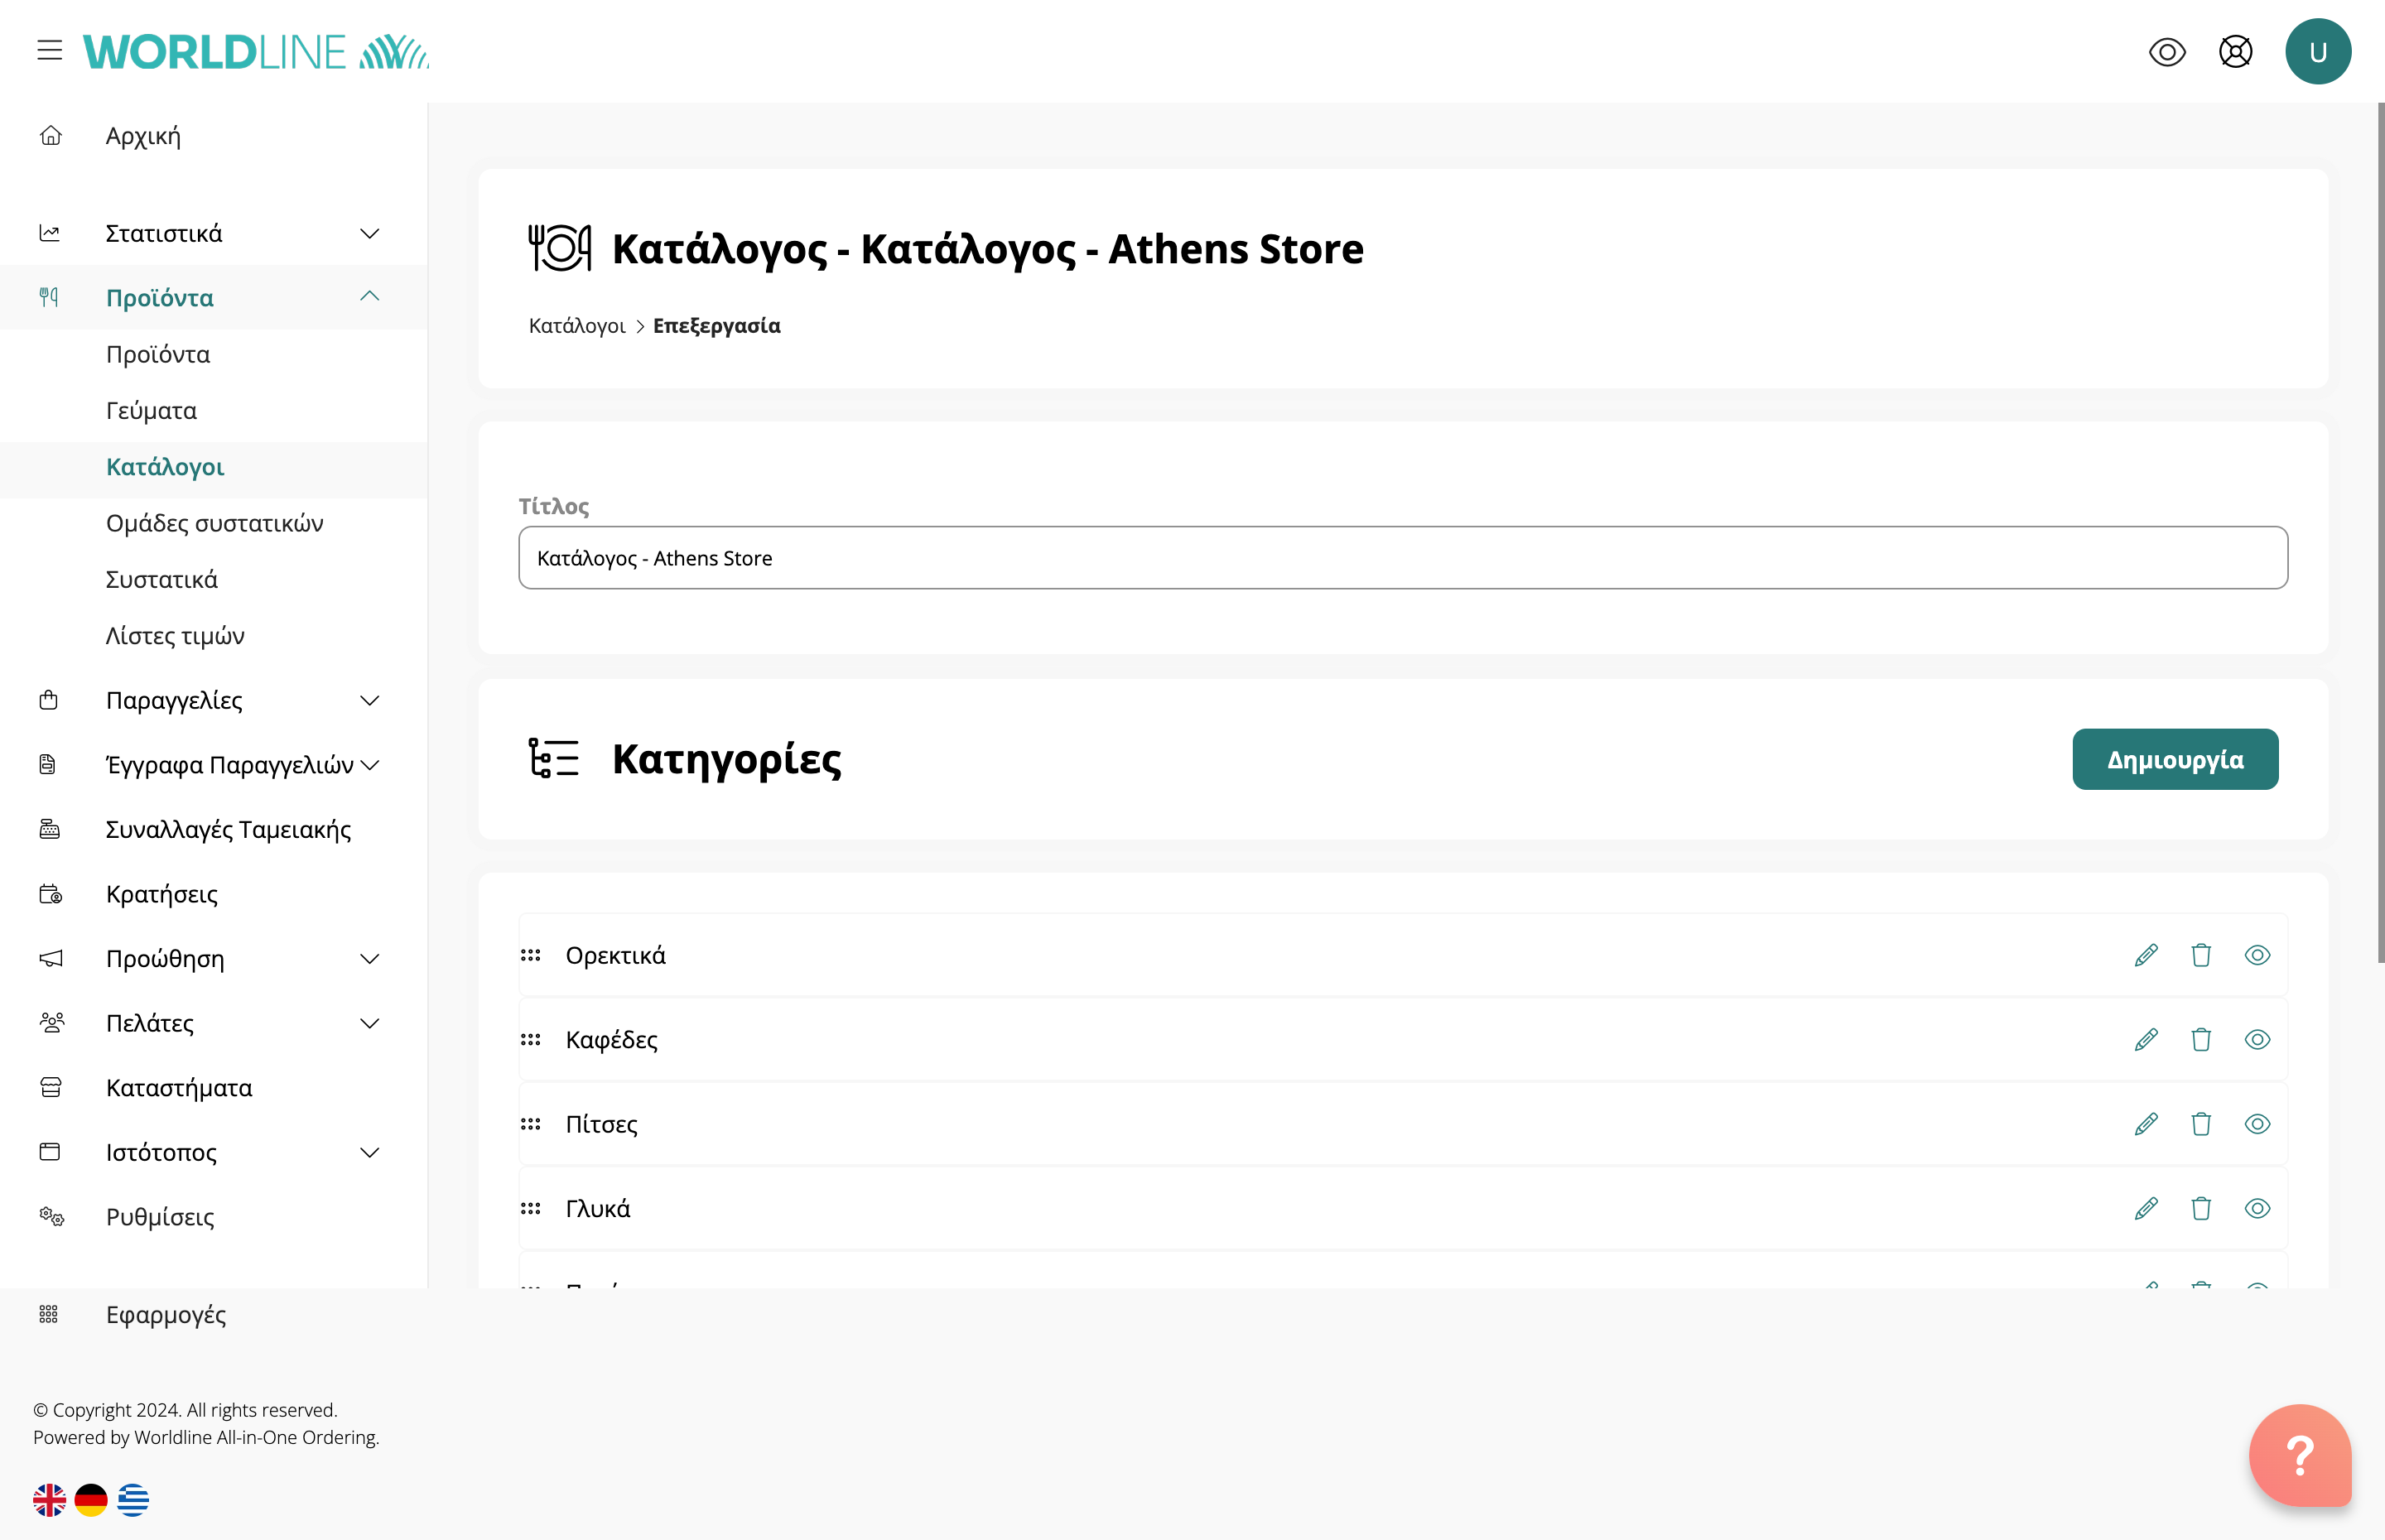Click the hamburger menu icon
Viewport: 2385px width, 1540px height.
49,50
